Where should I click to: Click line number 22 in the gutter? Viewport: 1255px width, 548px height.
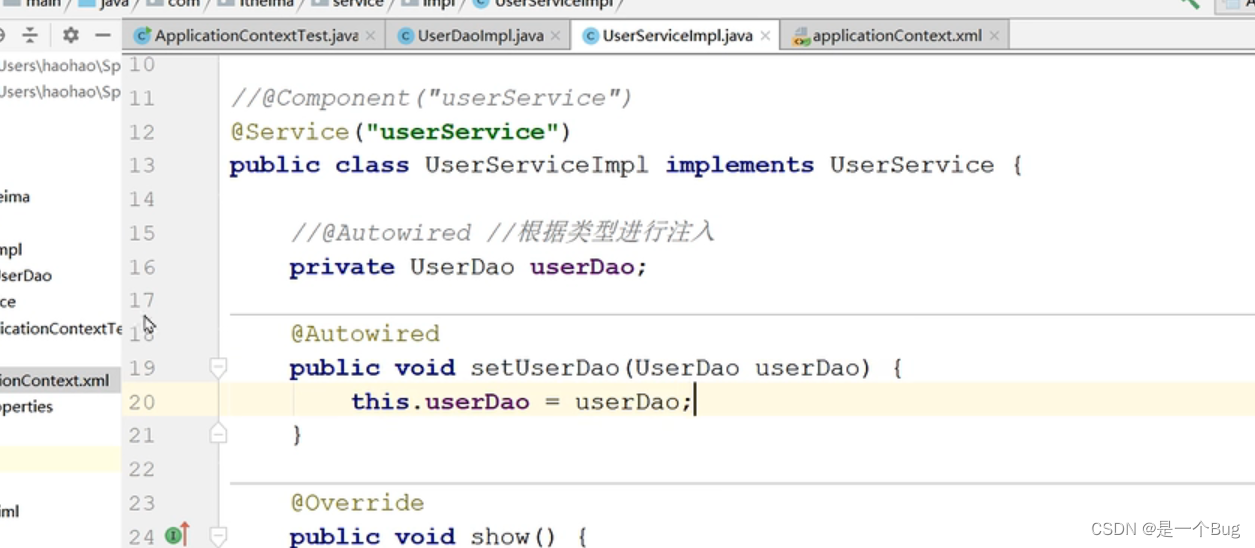tap(142, 469)
